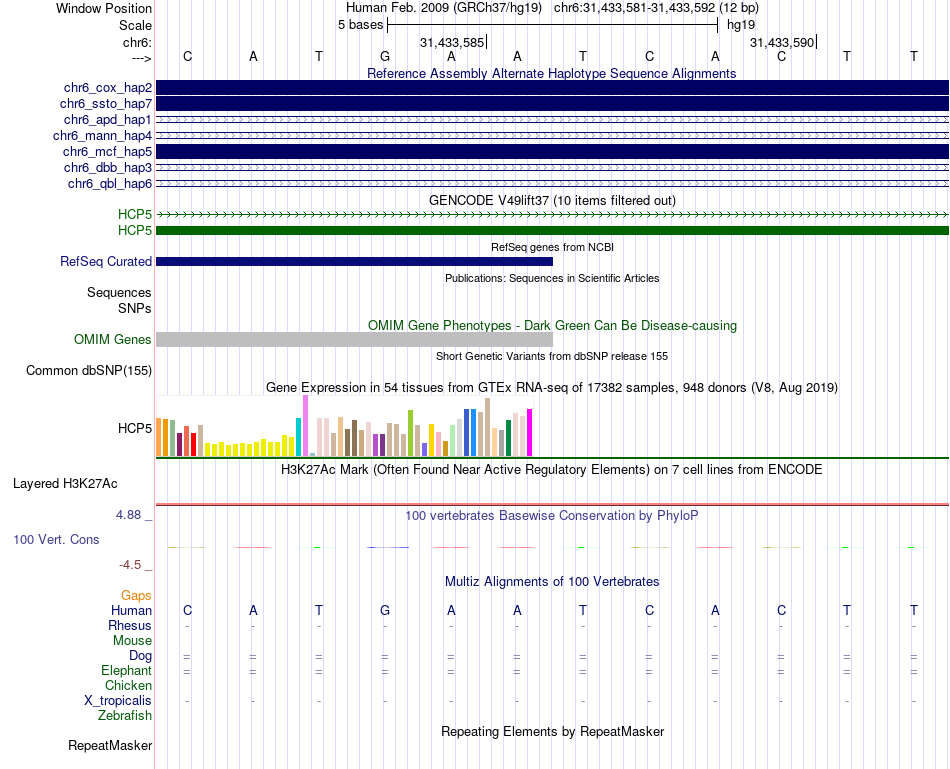Viewport: 950px width, 769px height.
Task: Click the RefSeq Curated track label
Action: [x=105, y=261]
